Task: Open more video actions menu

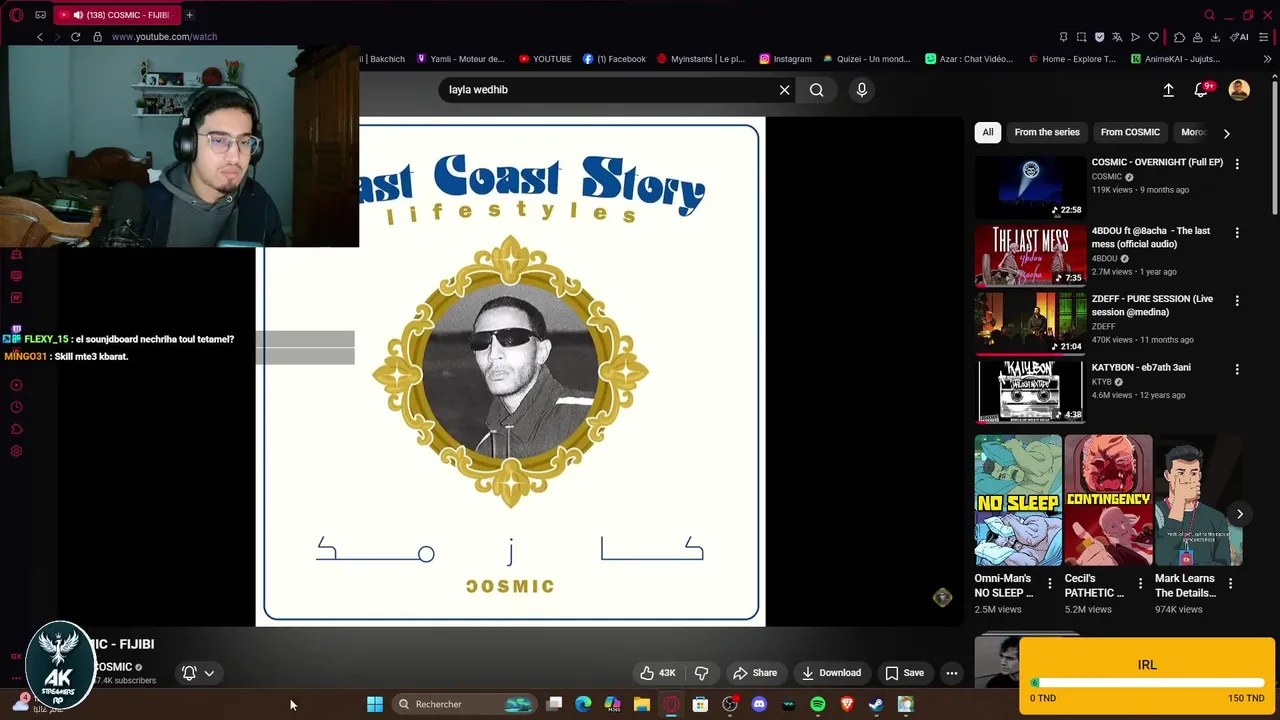Action: pyautogui.click(x=952, y=673)
